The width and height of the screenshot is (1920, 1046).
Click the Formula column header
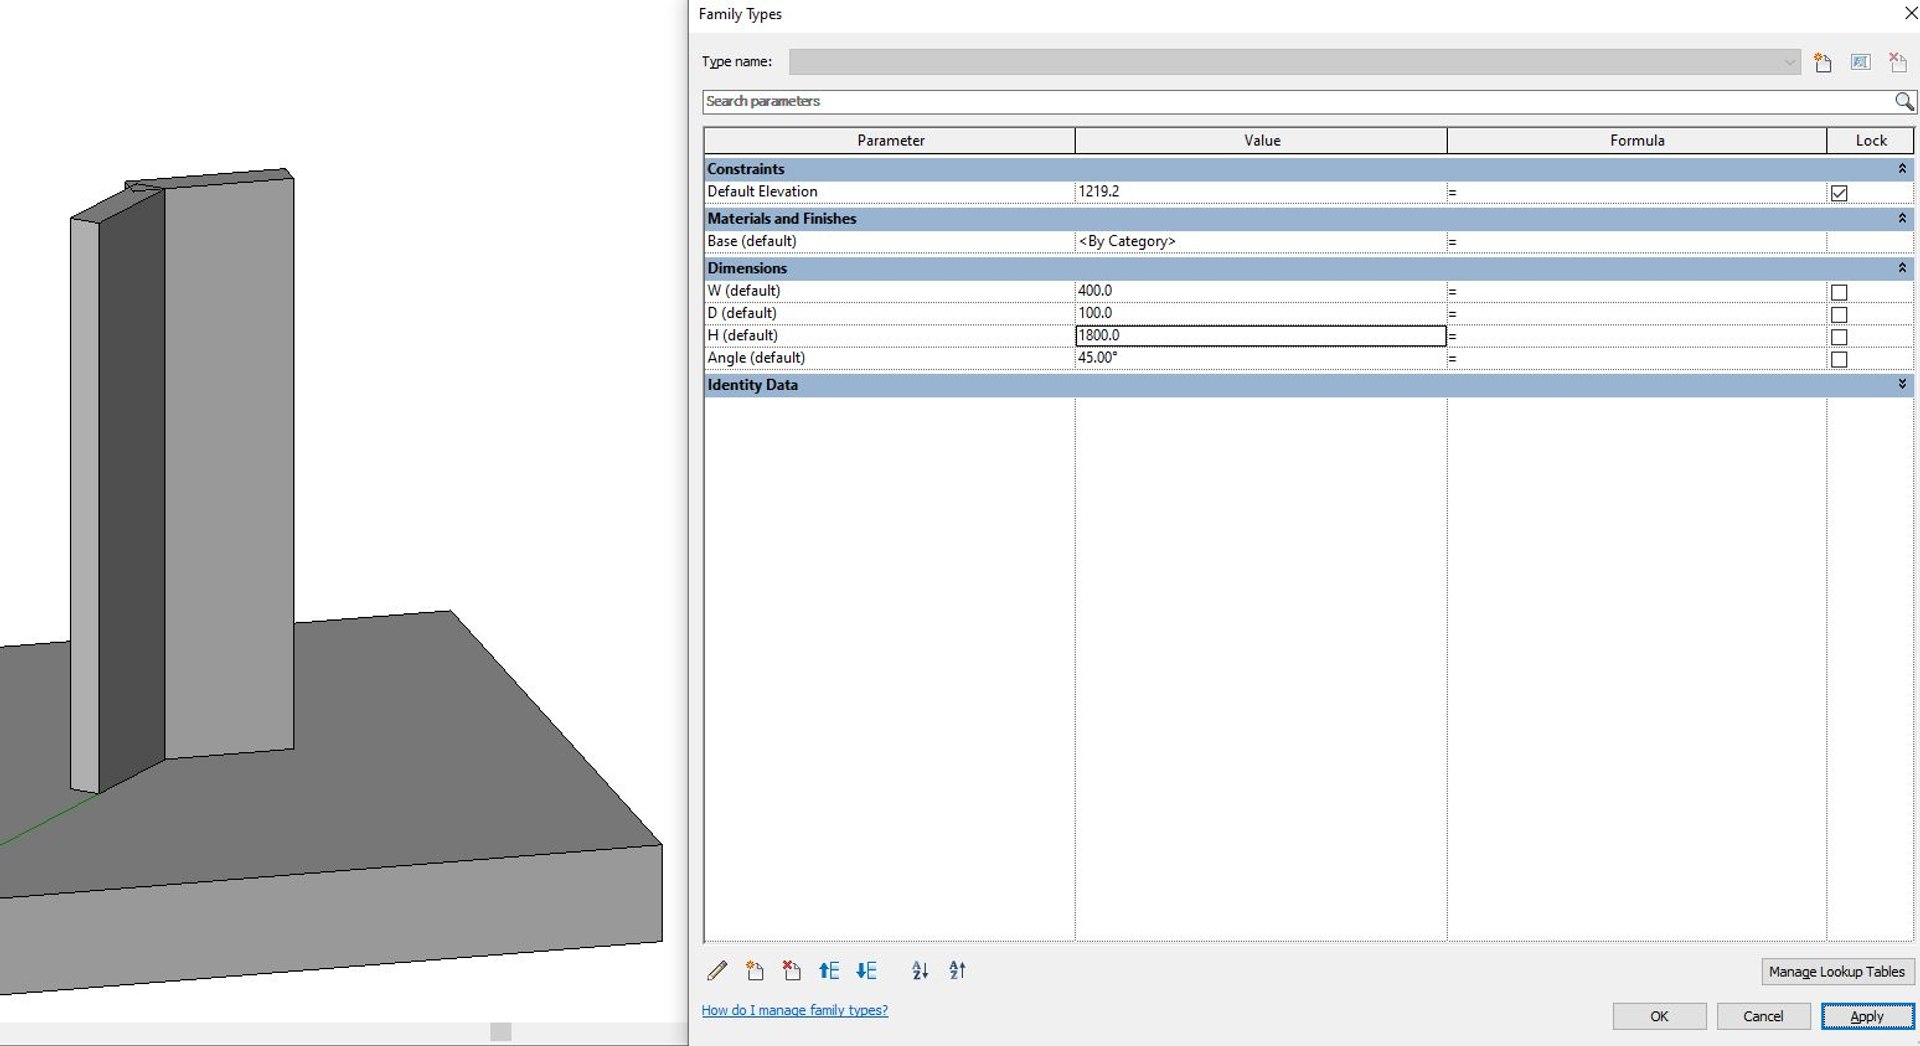pyautogui.click(x=1637, y=141)
